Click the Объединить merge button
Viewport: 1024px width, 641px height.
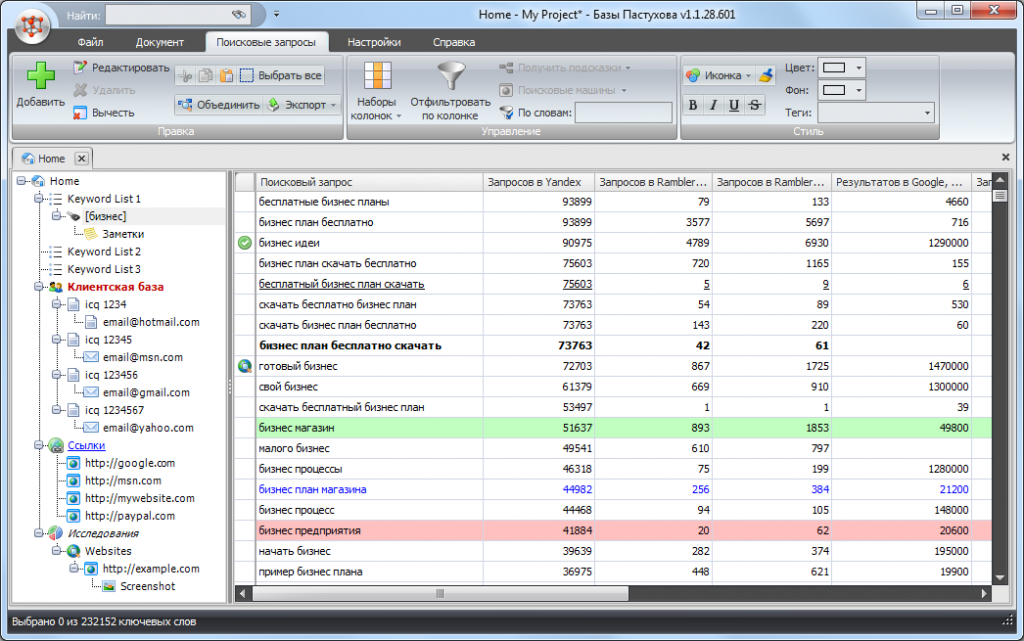click(219, 104)
